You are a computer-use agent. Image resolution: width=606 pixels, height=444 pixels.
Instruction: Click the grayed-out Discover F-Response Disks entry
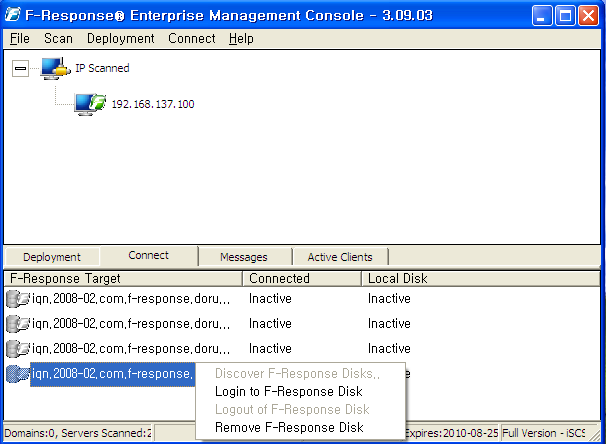300,373
